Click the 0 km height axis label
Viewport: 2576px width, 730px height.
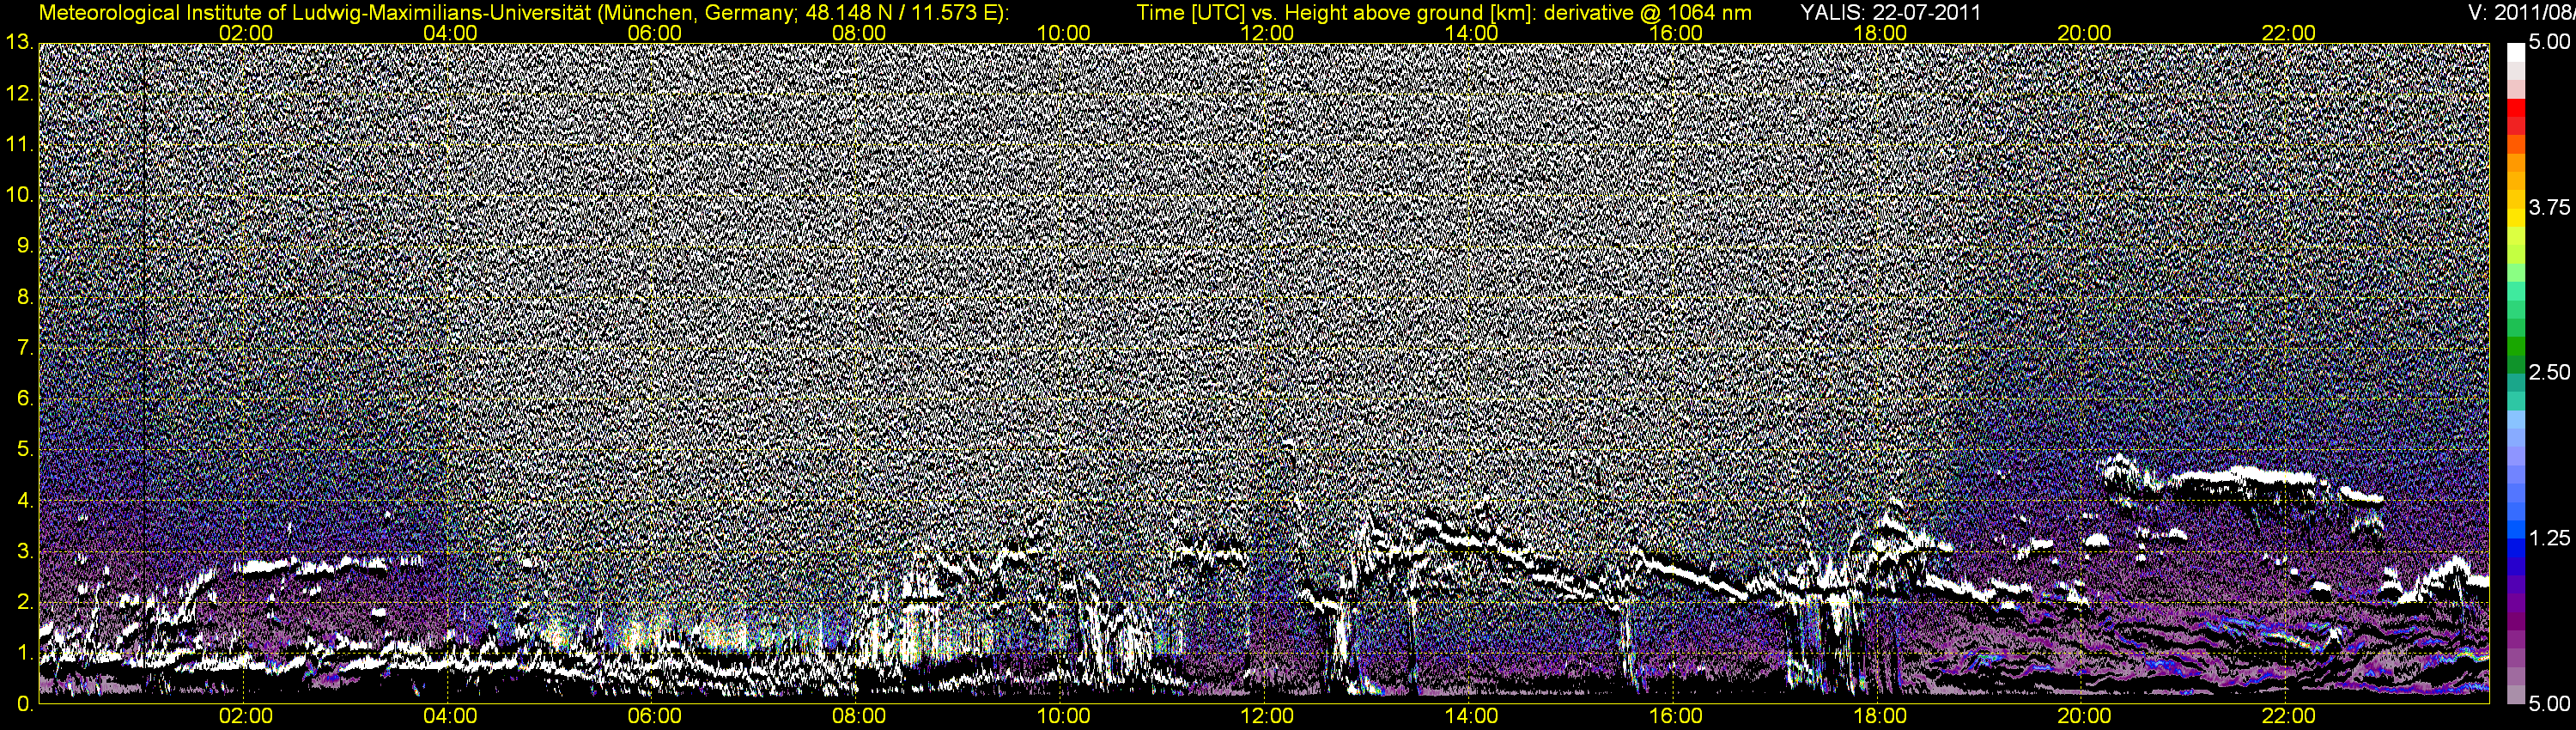pos(24,704)
